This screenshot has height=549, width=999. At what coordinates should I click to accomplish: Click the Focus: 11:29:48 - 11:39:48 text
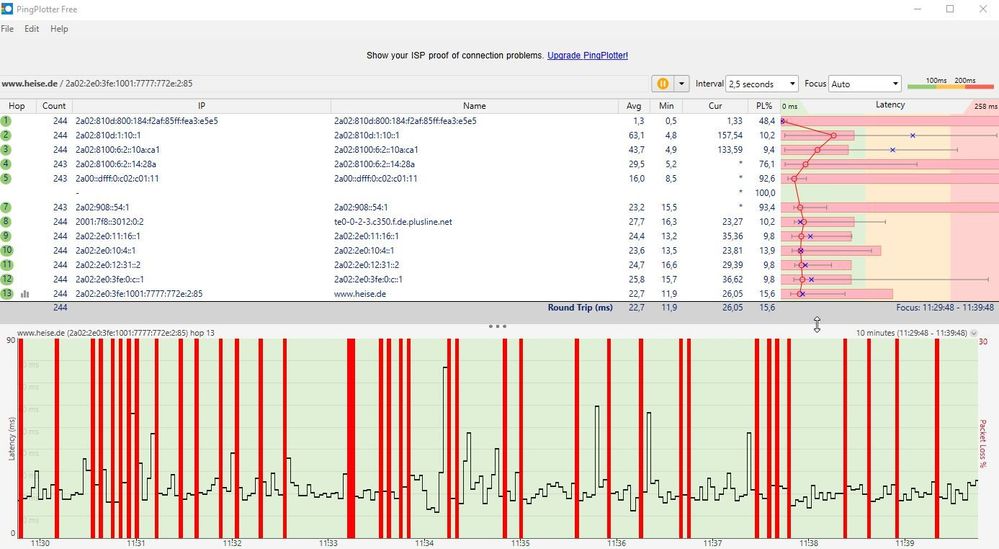coord(945,308)
